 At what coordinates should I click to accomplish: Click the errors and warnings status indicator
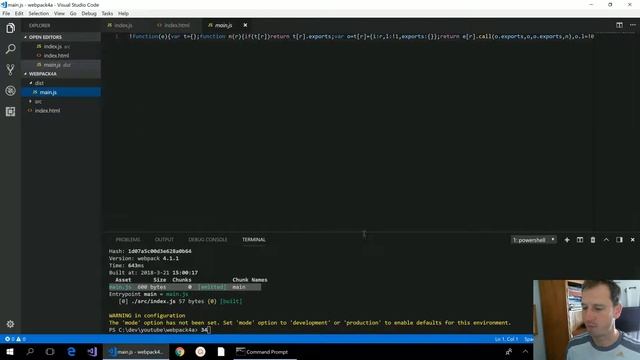click(x=15, y=339)
